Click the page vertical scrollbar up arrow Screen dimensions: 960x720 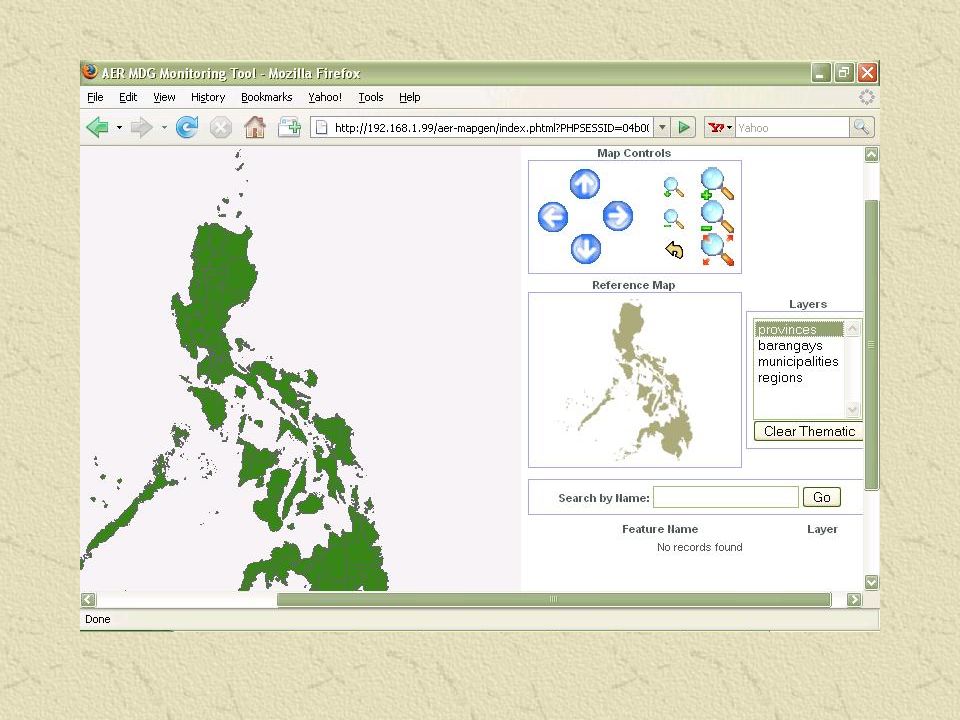click(x=871, y=154)
